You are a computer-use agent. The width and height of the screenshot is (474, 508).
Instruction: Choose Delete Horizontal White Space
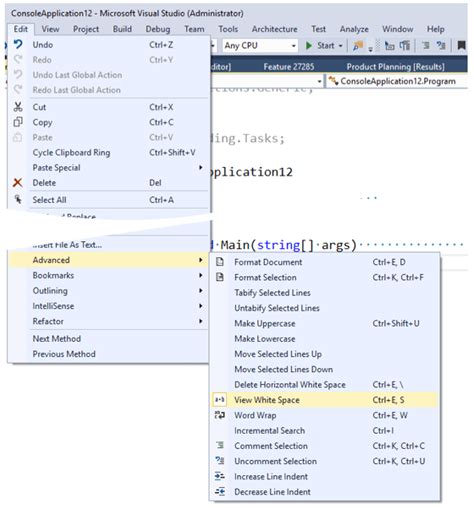tap(324, 385)
